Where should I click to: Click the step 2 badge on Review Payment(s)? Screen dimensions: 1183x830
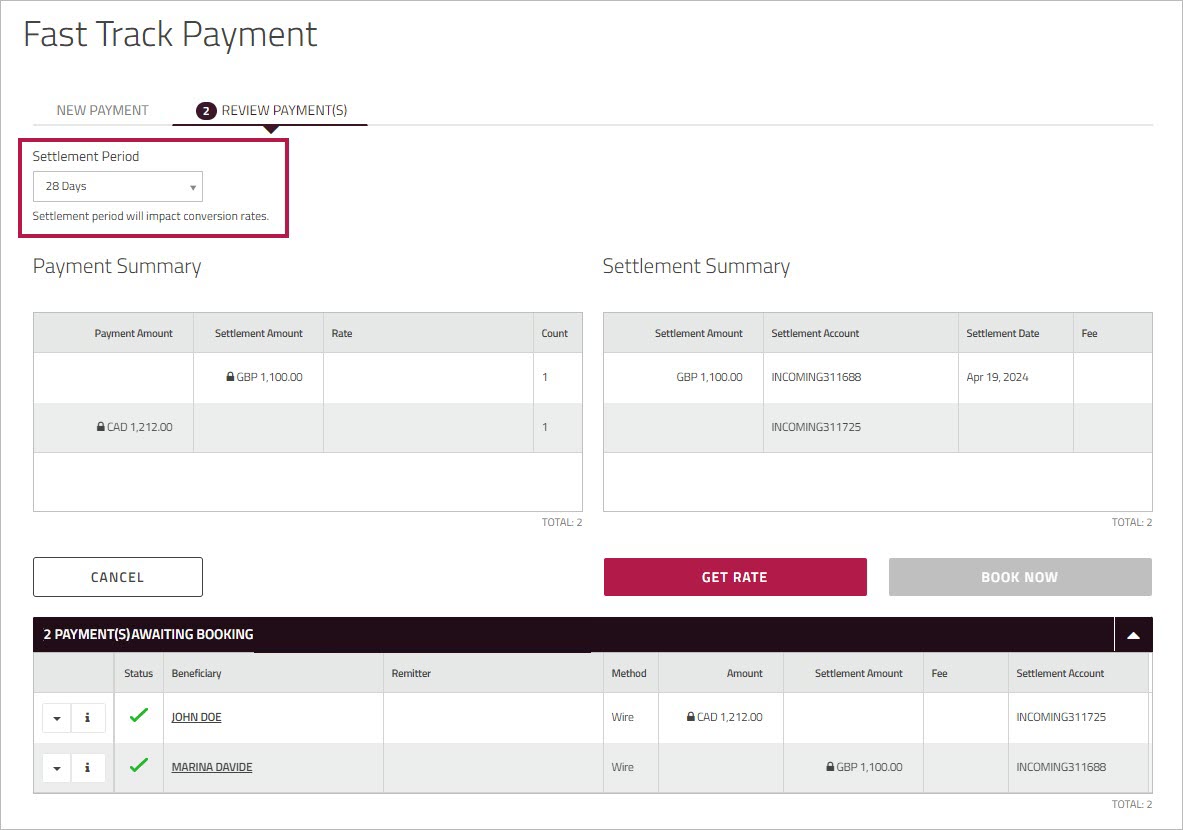point(206,111)
